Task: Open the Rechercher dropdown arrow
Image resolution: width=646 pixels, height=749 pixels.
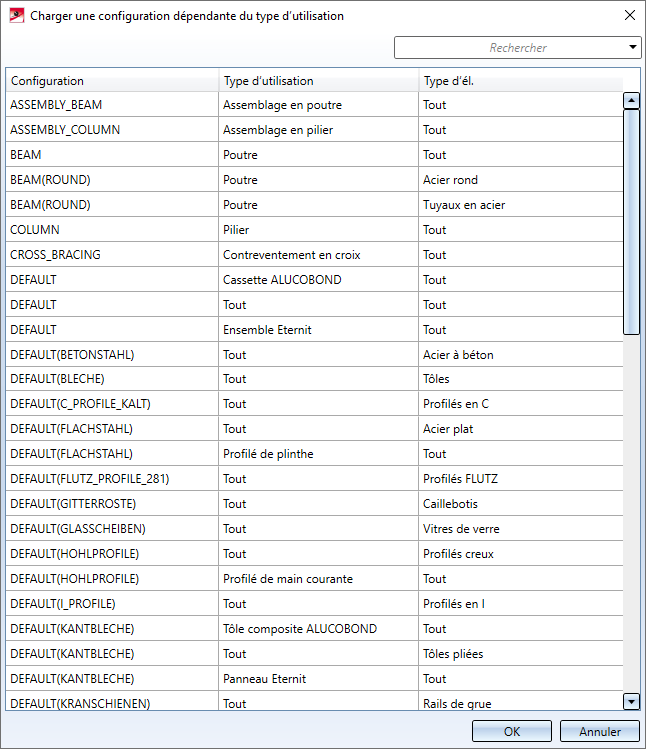Action: point(633,47)
